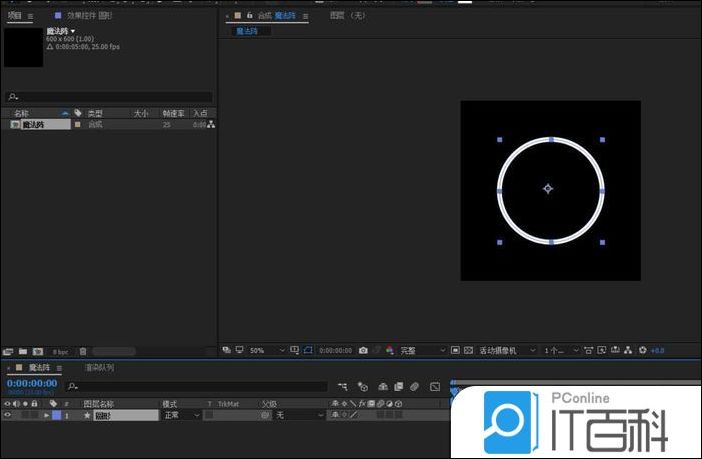Click the graph editor icon in timeline
This screenshot has width=702, height=459.
pos(435,386)
